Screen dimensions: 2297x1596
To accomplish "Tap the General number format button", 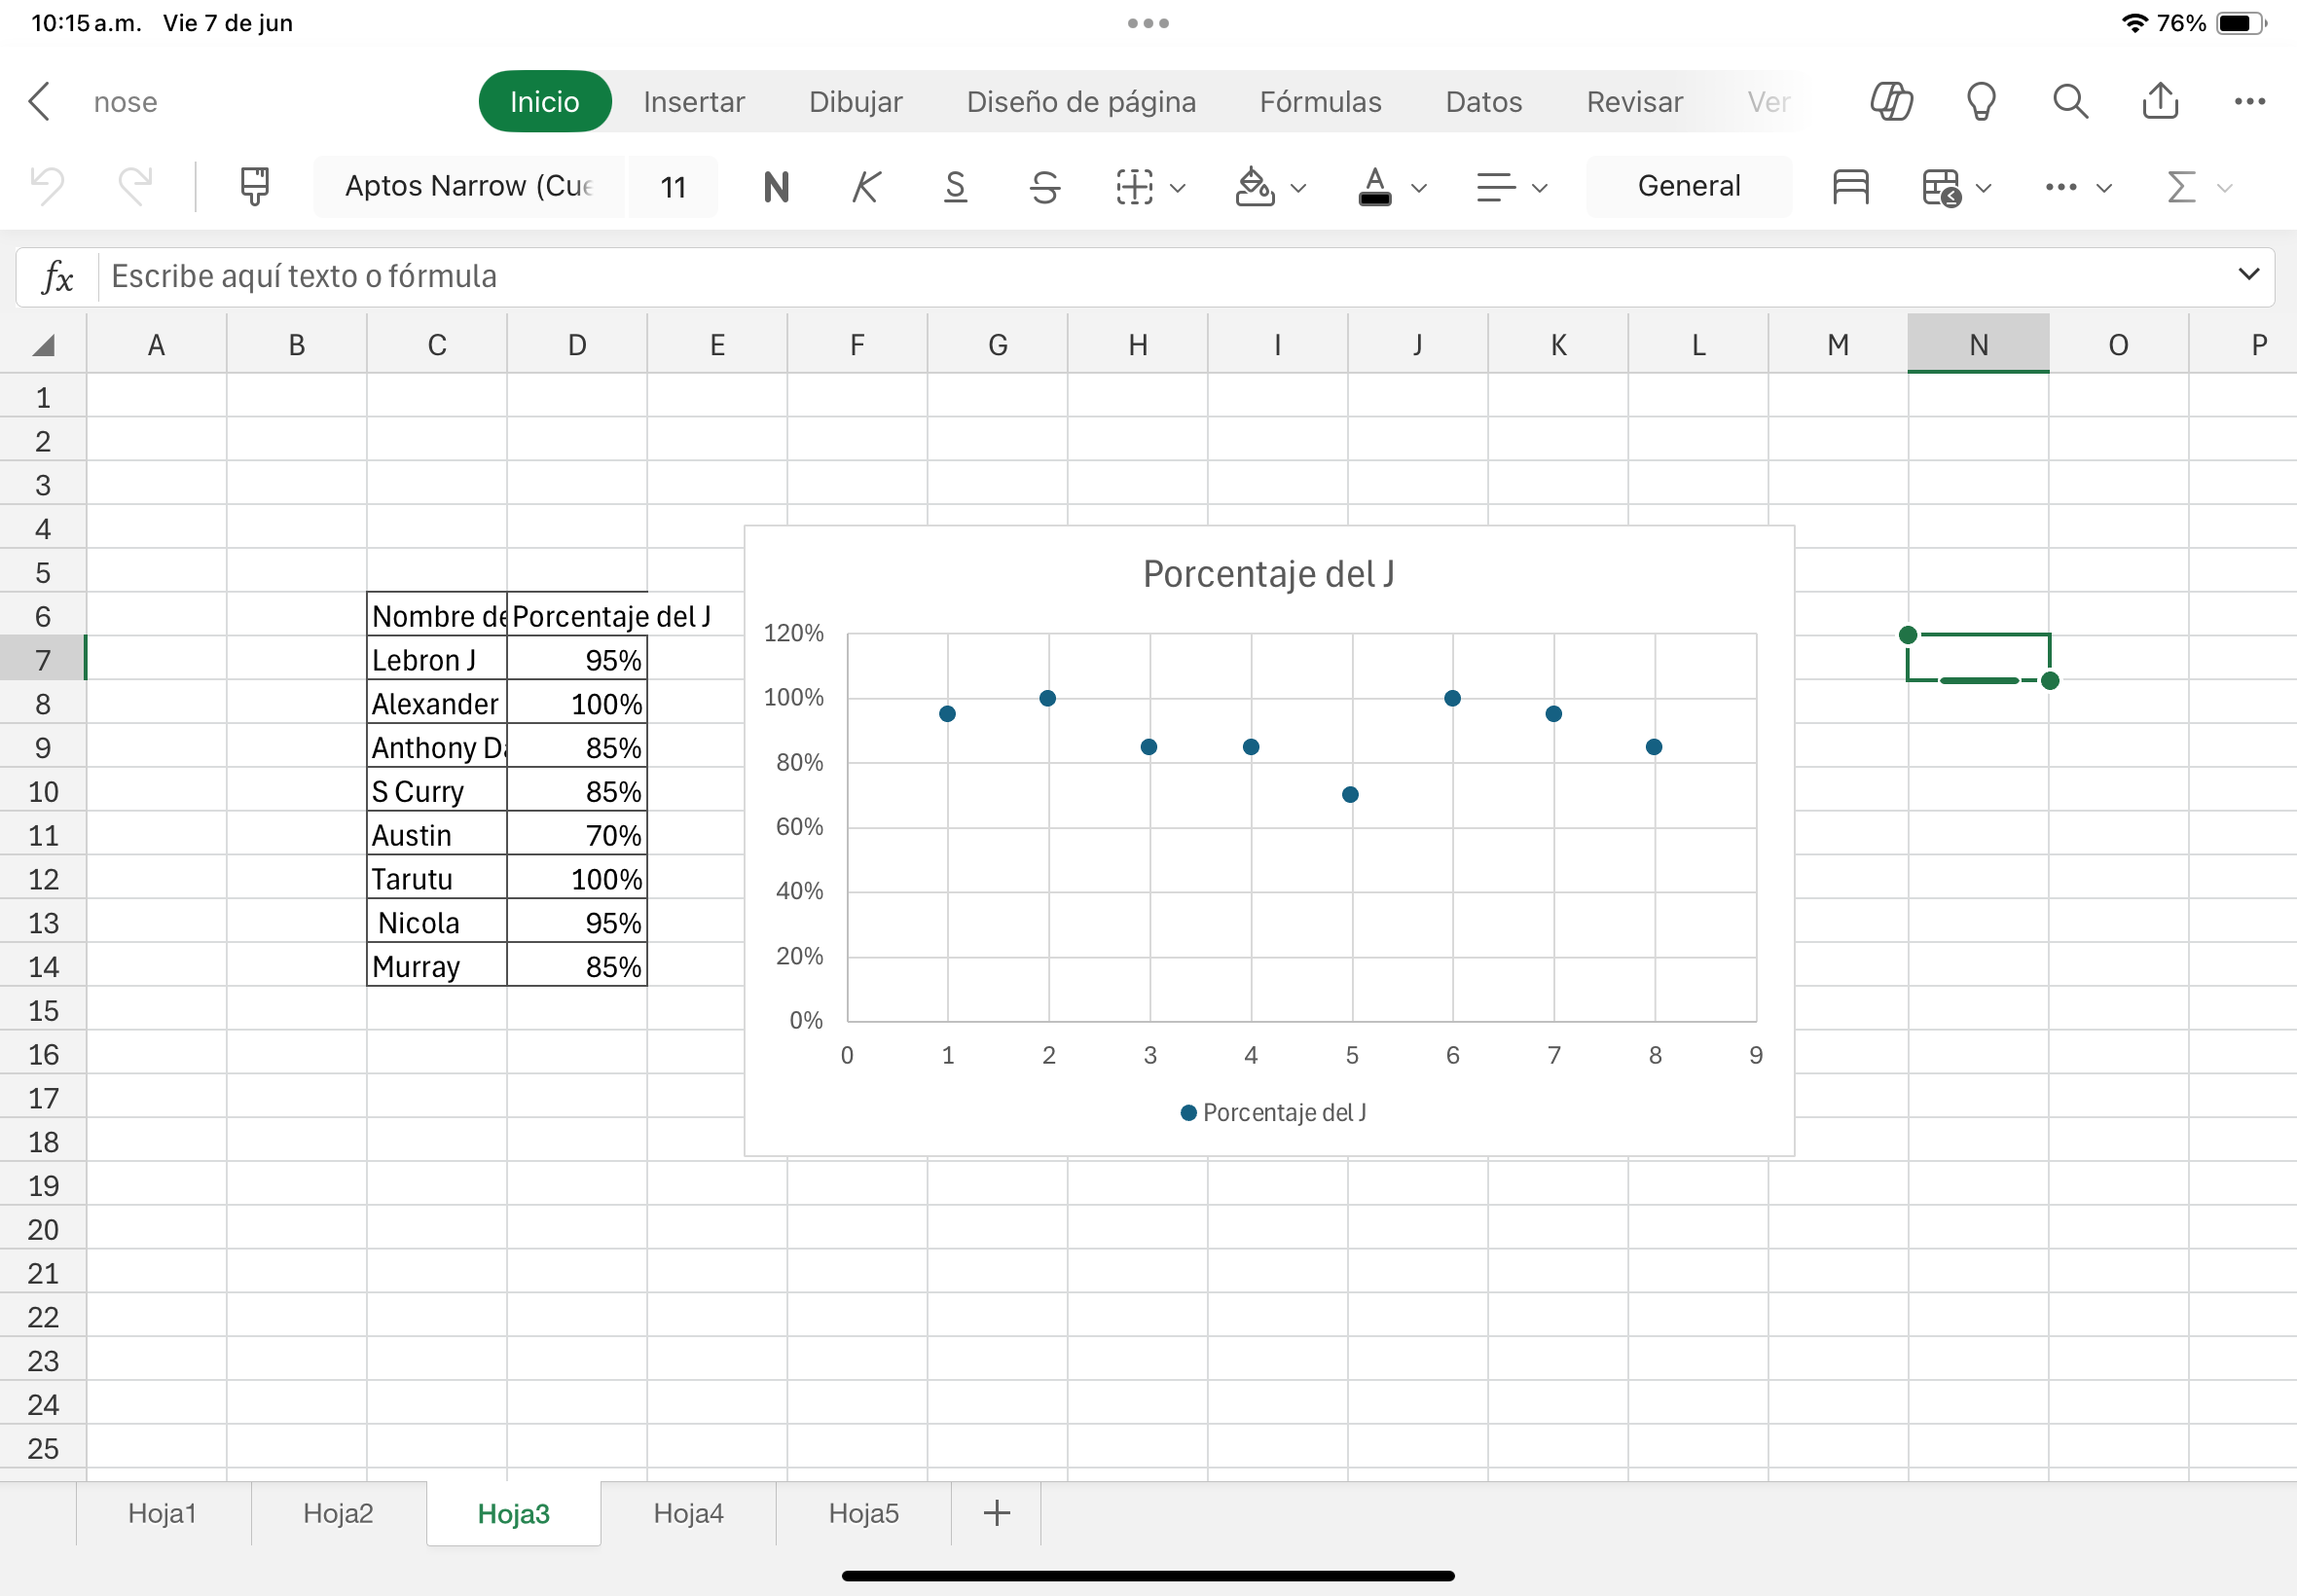I will pos(1688,186).
